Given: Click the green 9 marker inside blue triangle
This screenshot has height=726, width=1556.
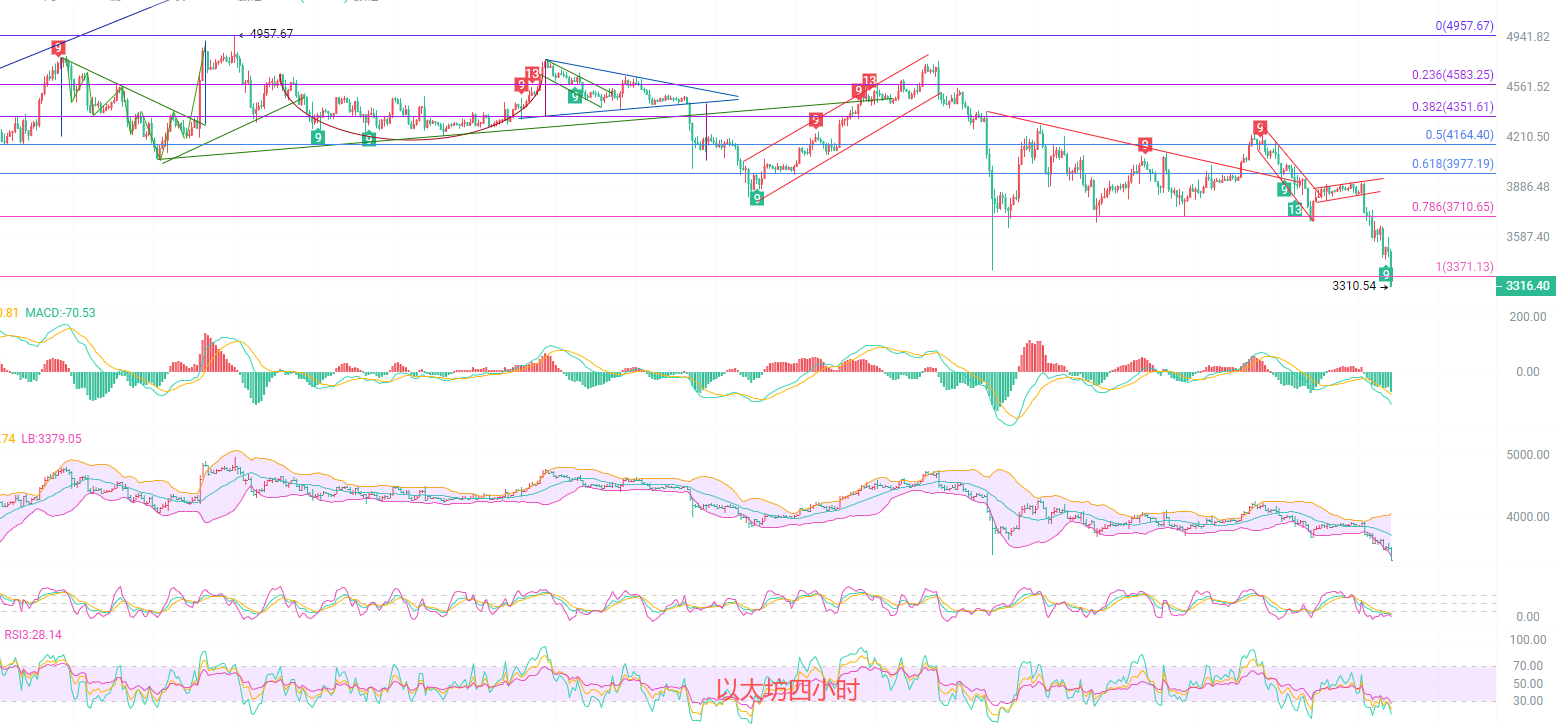Looking at the screenshot, I should tap(575, 96).
